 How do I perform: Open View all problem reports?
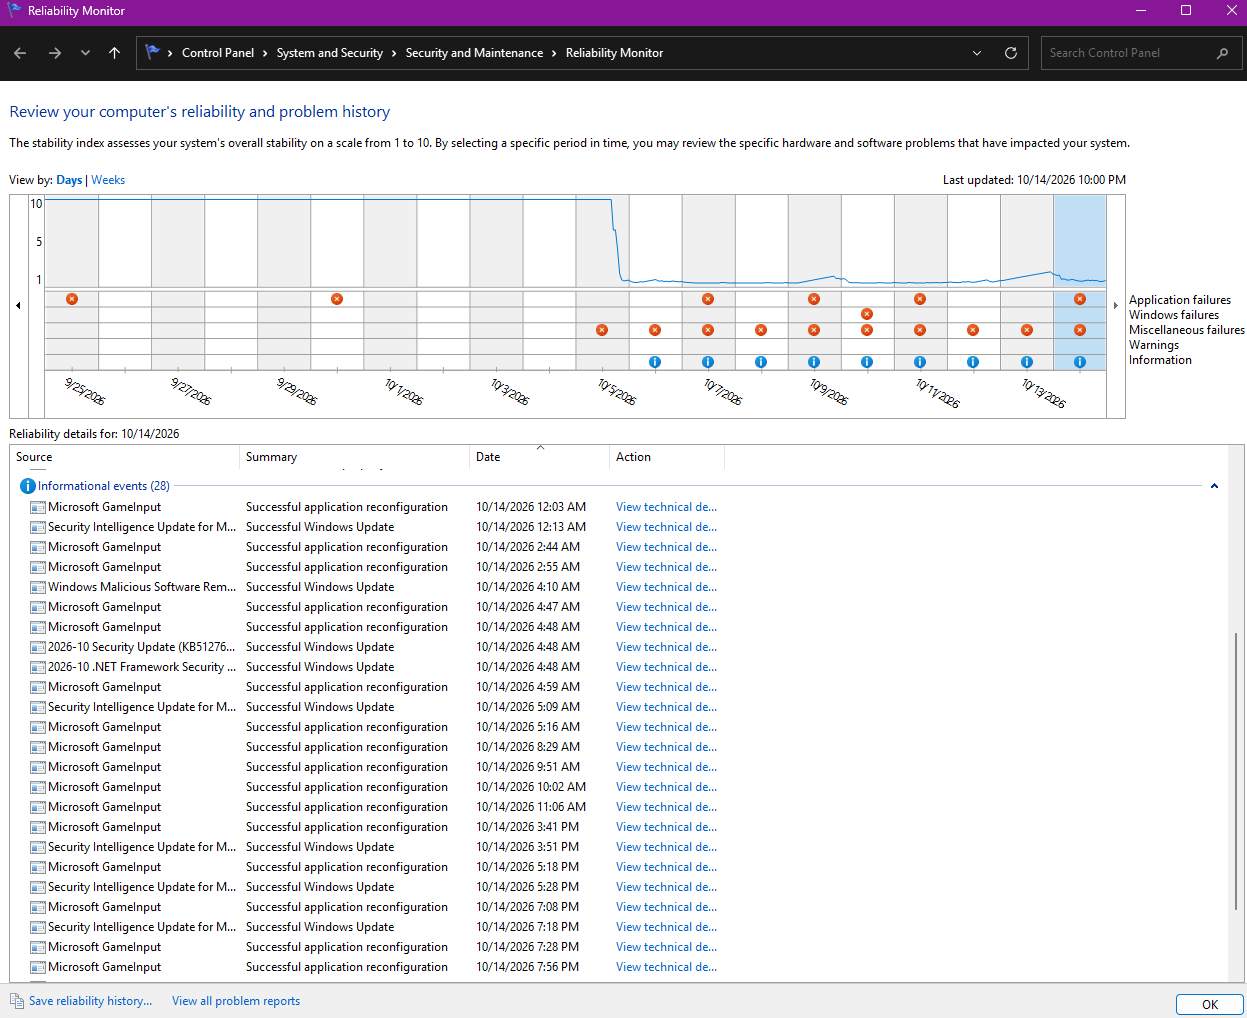point(236,1001)
